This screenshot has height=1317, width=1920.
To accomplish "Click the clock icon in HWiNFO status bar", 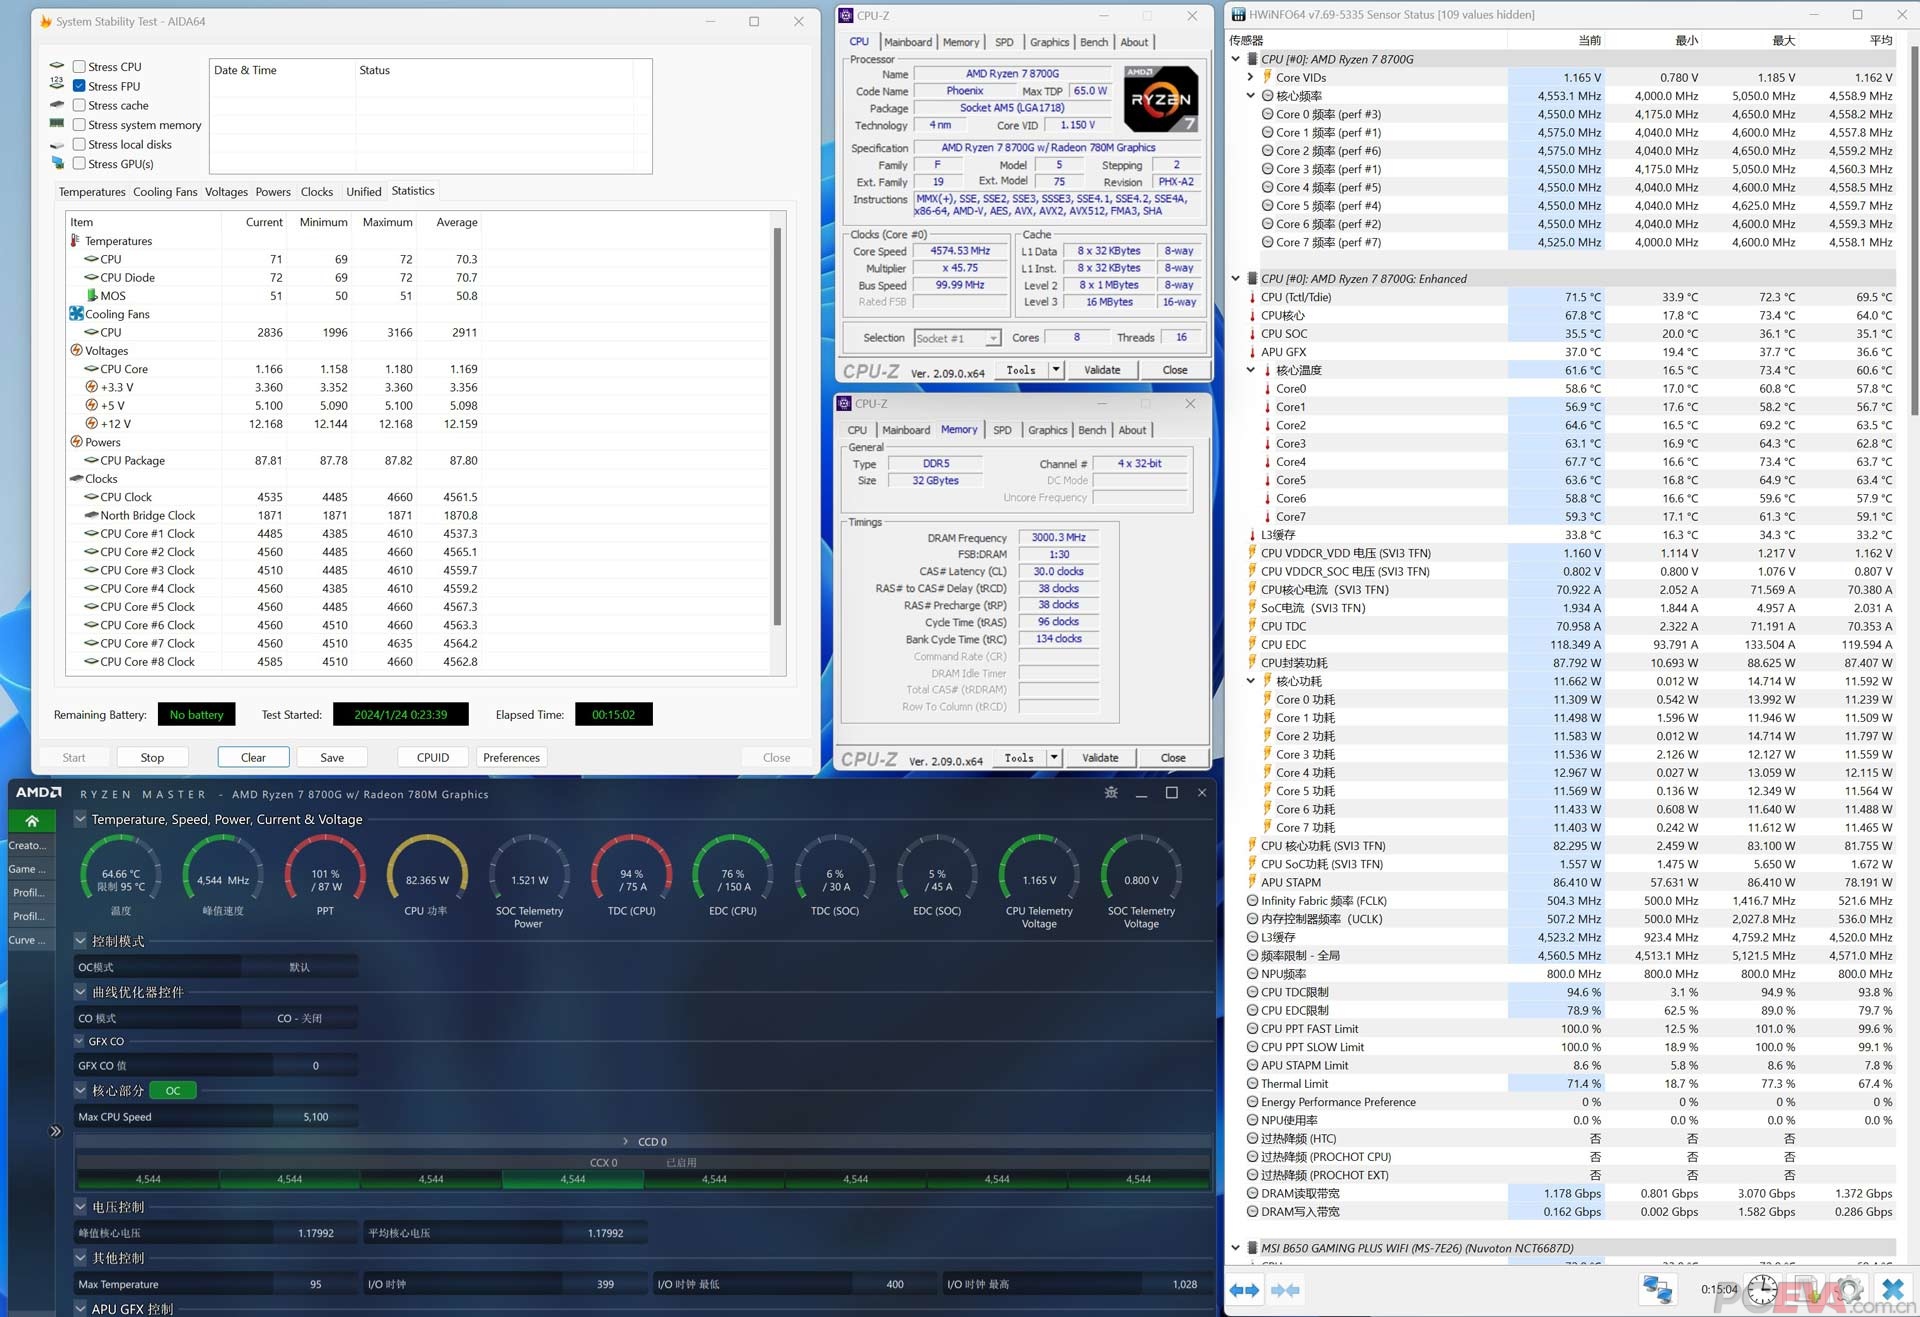I will (1762, 1290).
